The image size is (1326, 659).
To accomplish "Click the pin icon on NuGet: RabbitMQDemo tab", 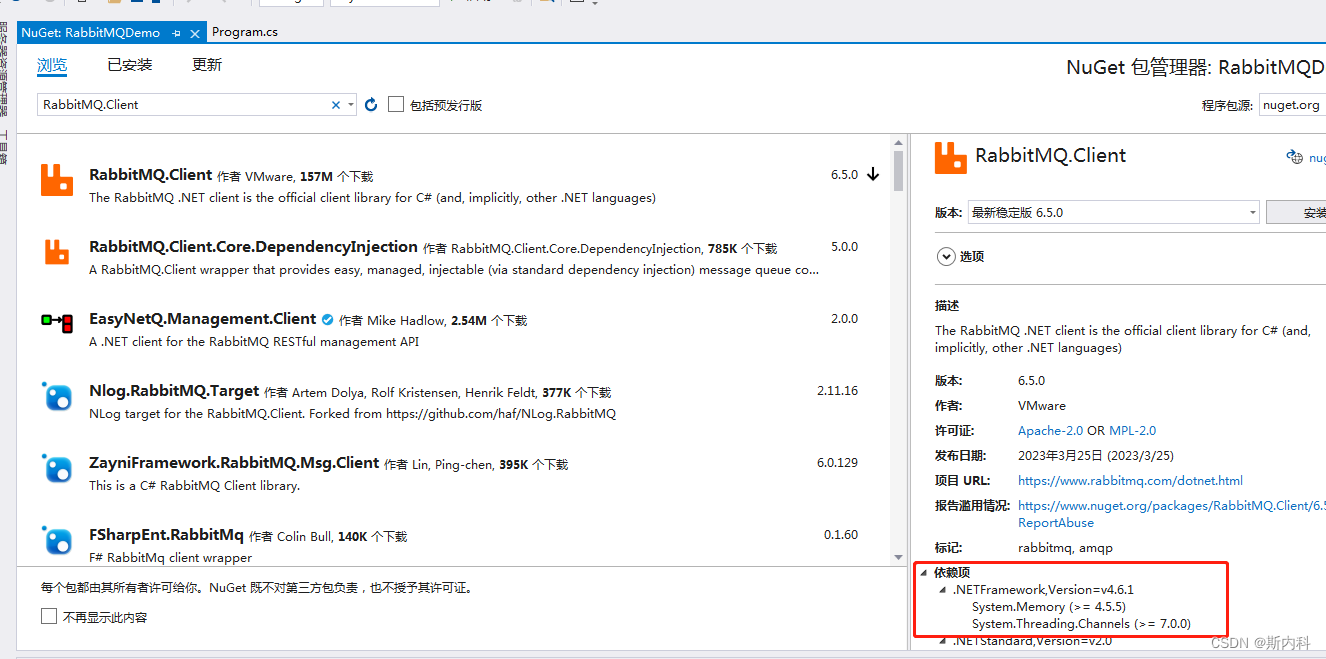I will [x=176, y=33].
